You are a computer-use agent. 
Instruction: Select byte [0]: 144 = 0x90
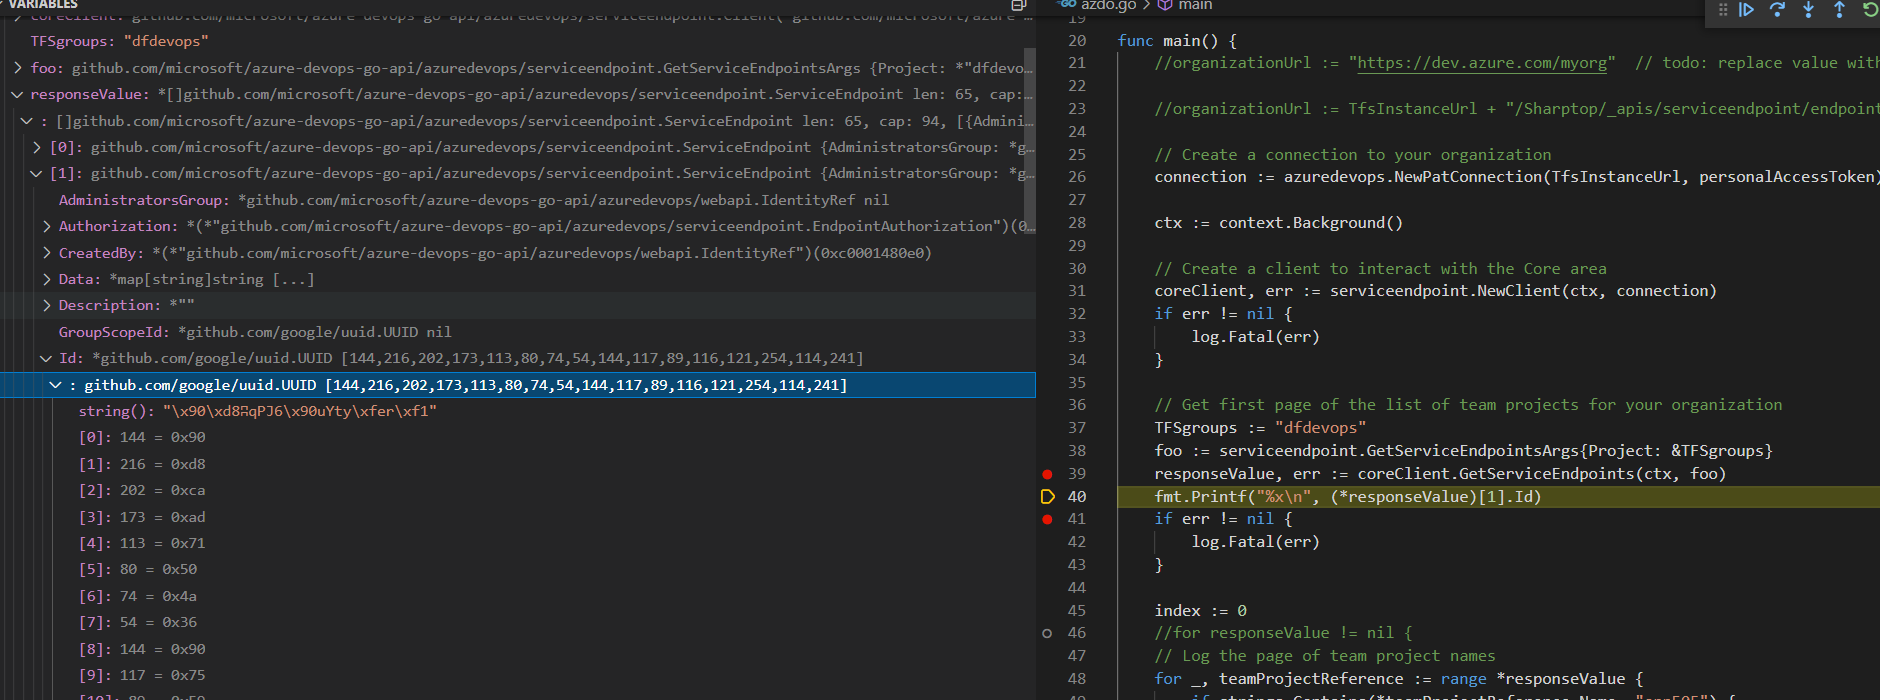tap(517, 437)
